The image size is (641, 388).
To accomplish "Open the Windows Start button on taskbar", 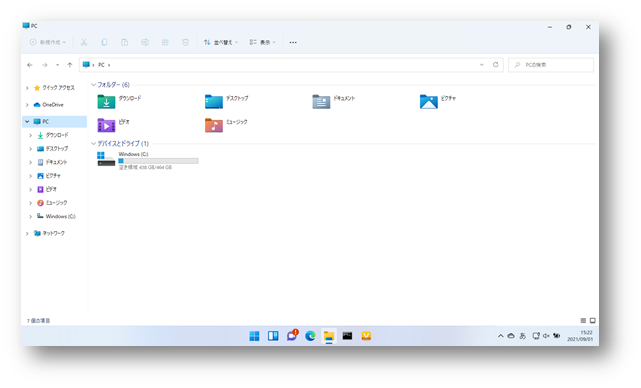I will (254, 336).
